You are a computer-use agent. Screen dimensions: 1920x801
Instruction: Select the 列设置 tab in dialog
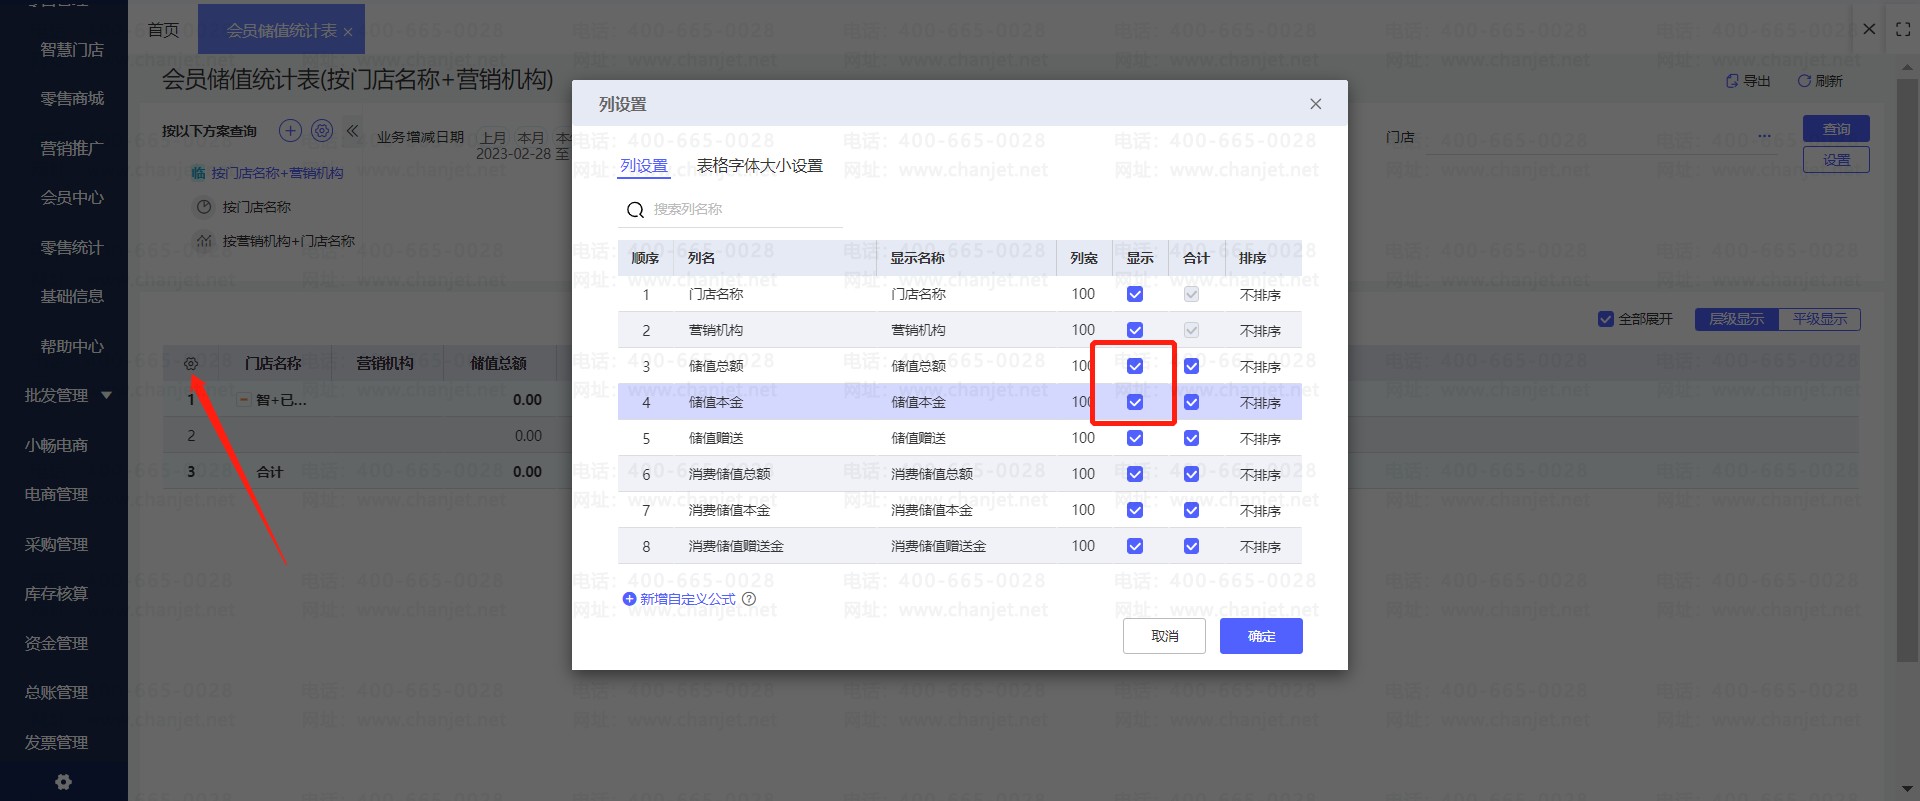coord(644,166)
